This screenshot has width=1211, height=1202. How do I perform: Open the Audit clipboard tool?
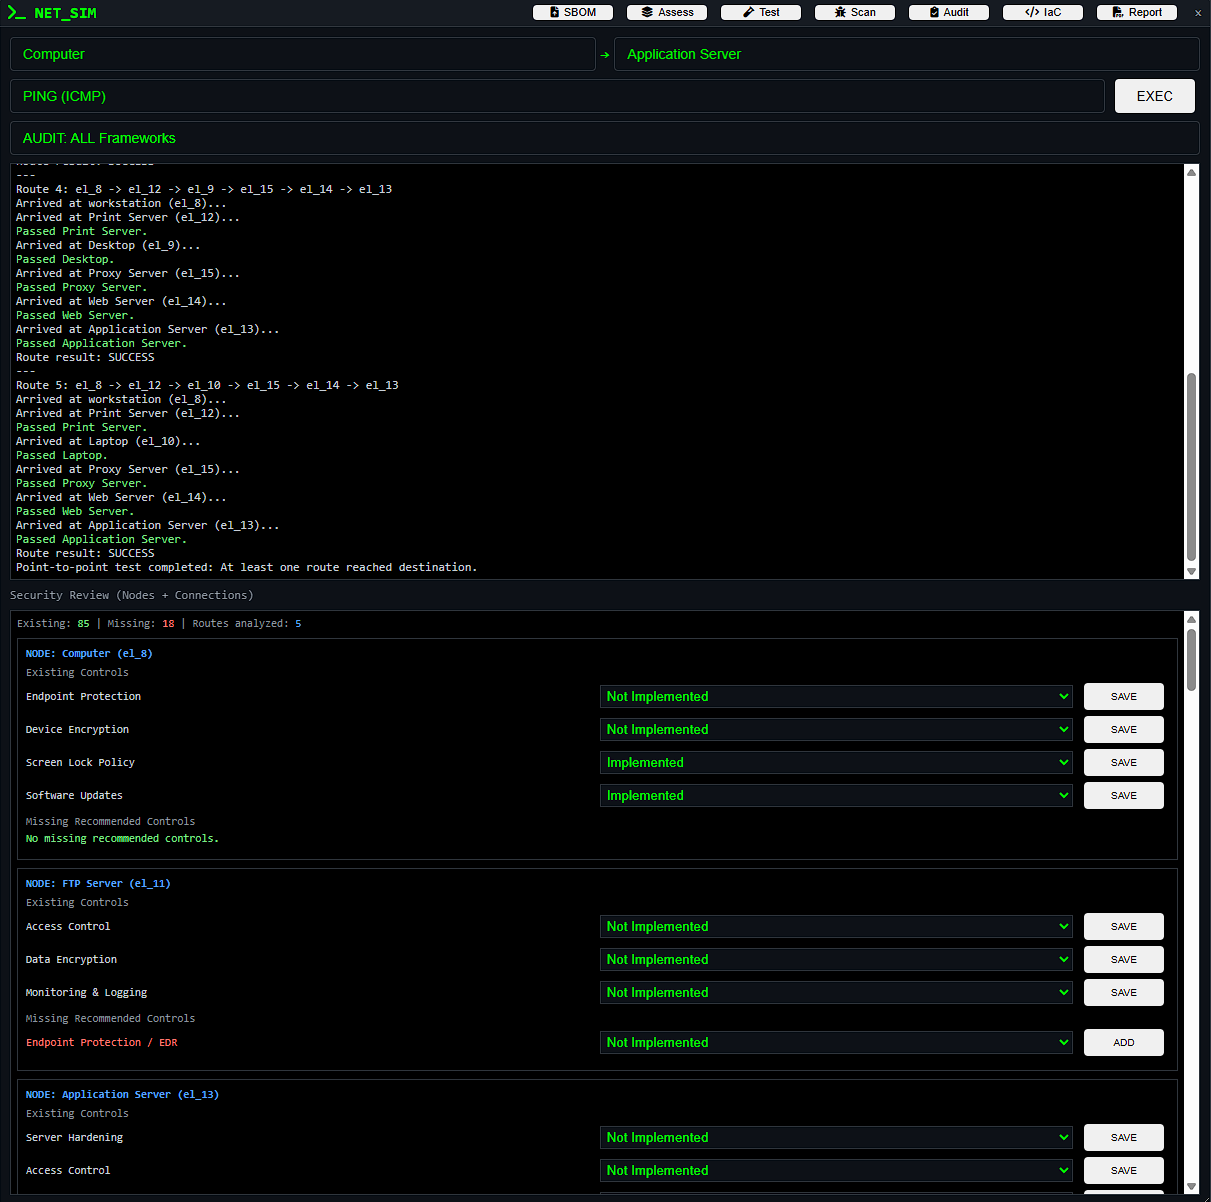point(949,12)
